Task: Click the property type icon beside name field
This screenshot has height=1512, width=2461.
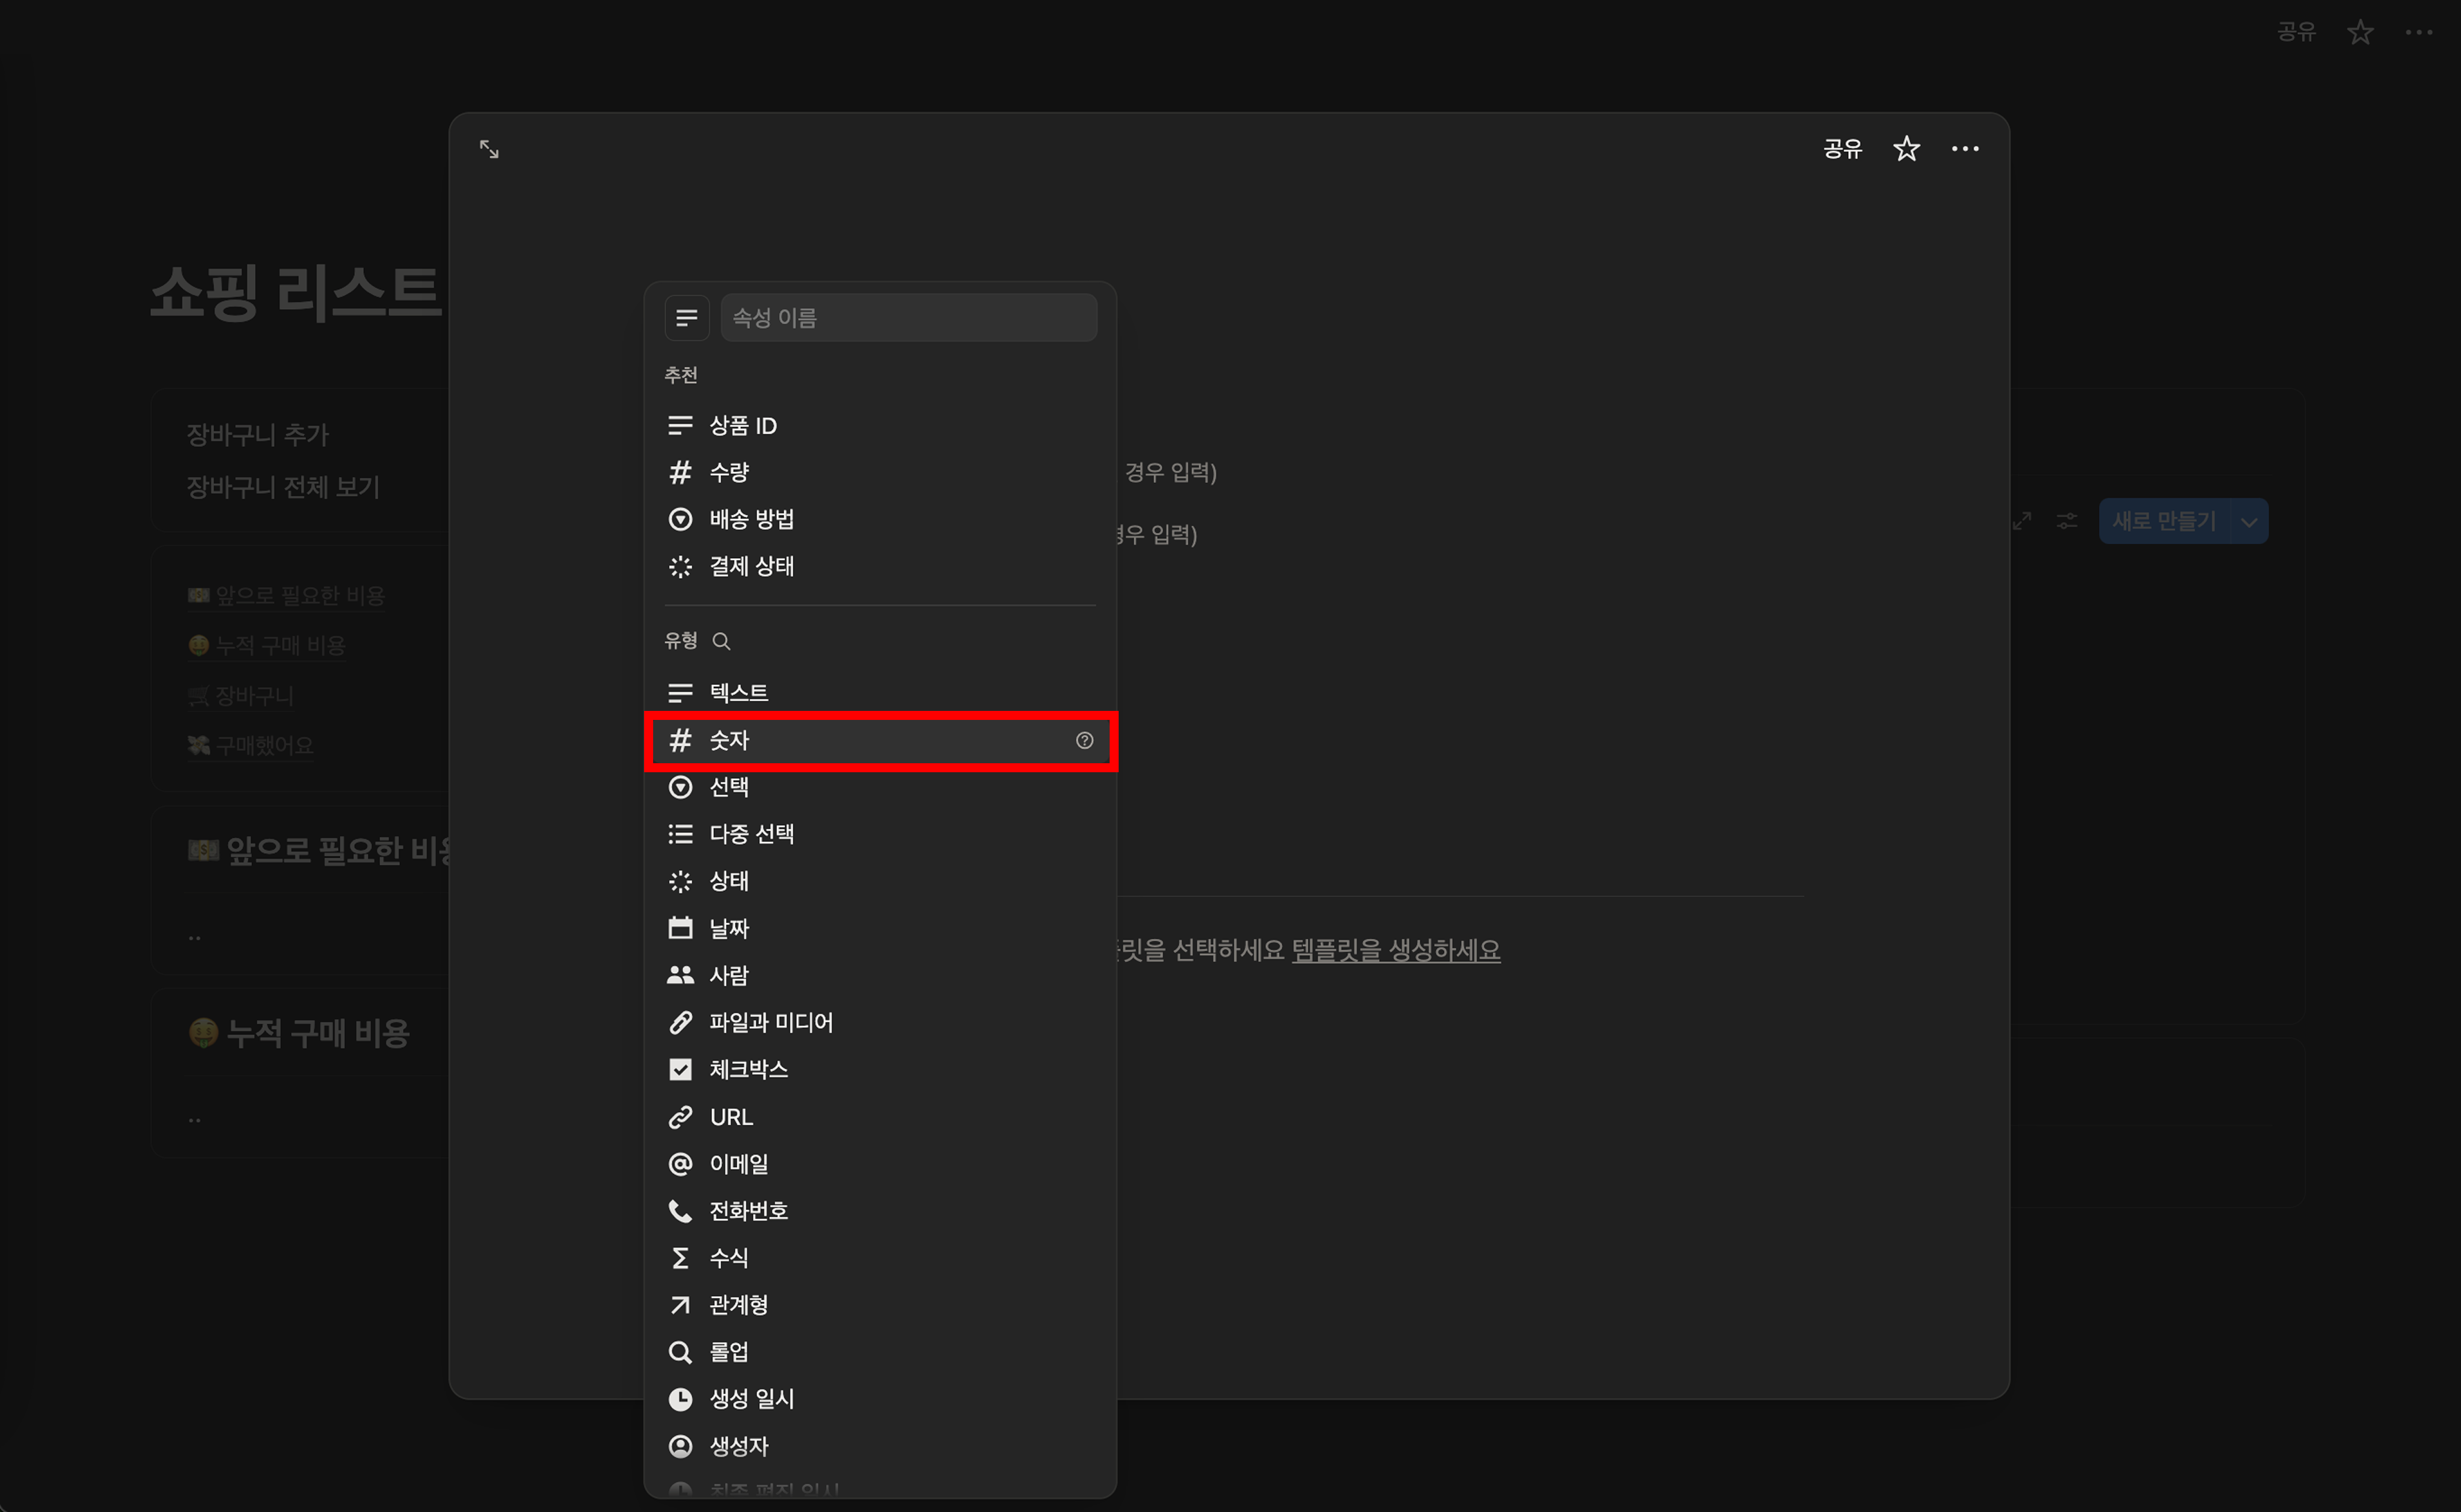Action: [x=686, y=318]
